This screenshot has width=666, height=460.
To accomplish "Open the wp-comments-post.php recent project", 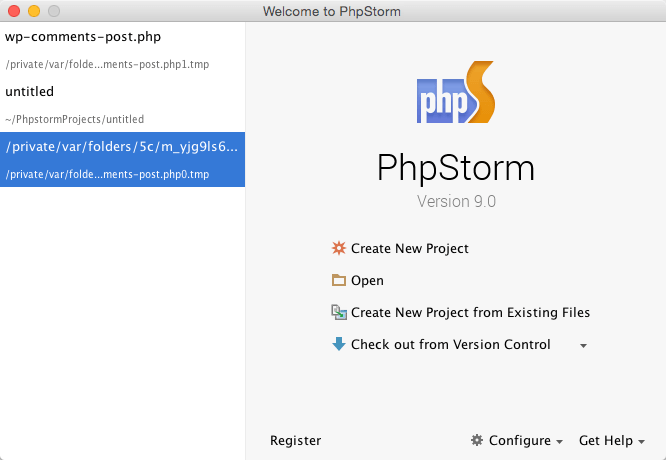I will pos(122,50).
